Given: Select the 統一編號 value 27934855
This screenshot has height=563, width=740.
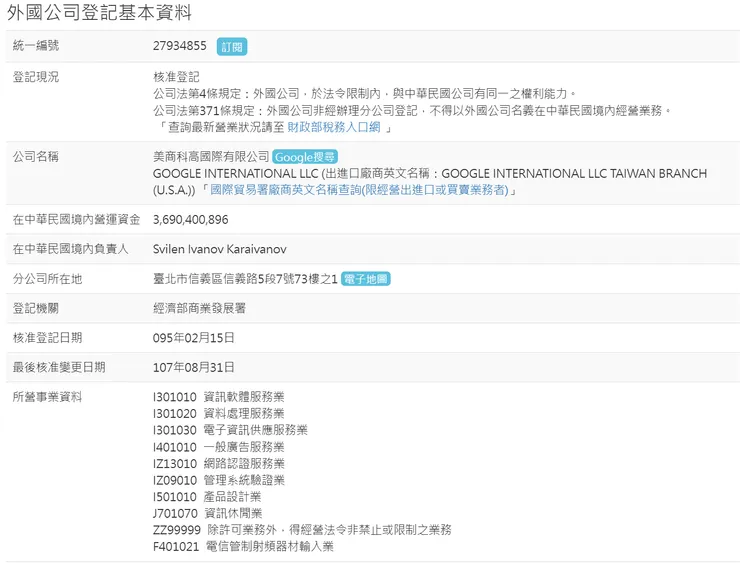Looking at the screenshot, I should [180, 46].
